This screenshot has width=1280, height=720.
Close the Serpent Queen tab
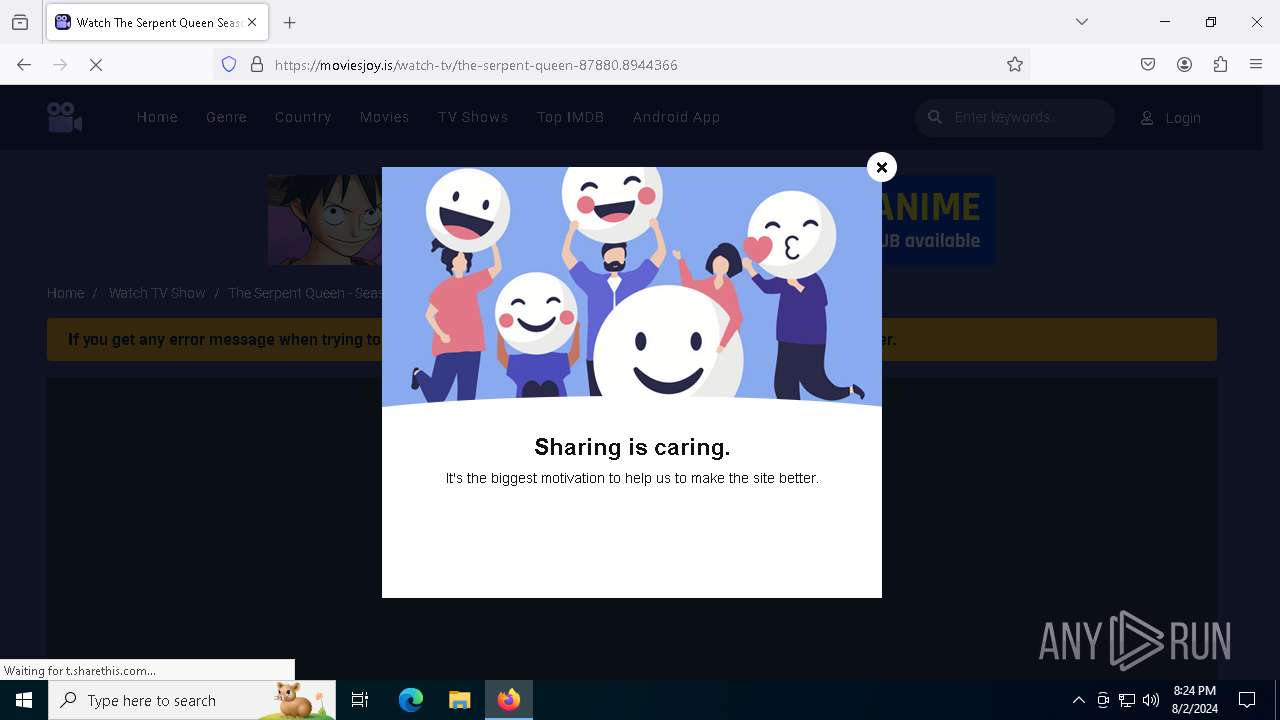[x=252, y=22]
